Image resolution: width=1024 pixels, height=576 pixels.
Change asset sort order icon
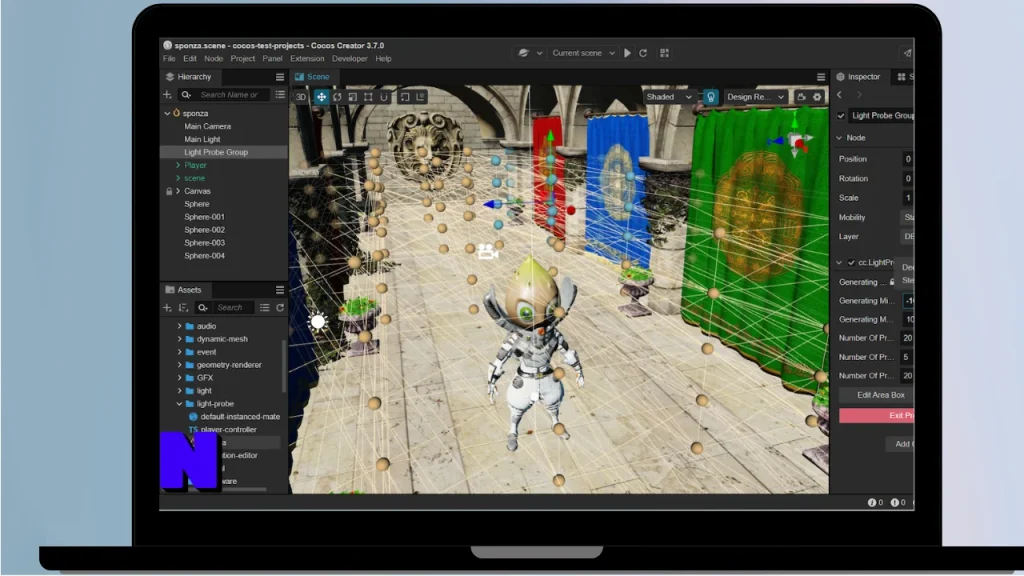(184, 308)
